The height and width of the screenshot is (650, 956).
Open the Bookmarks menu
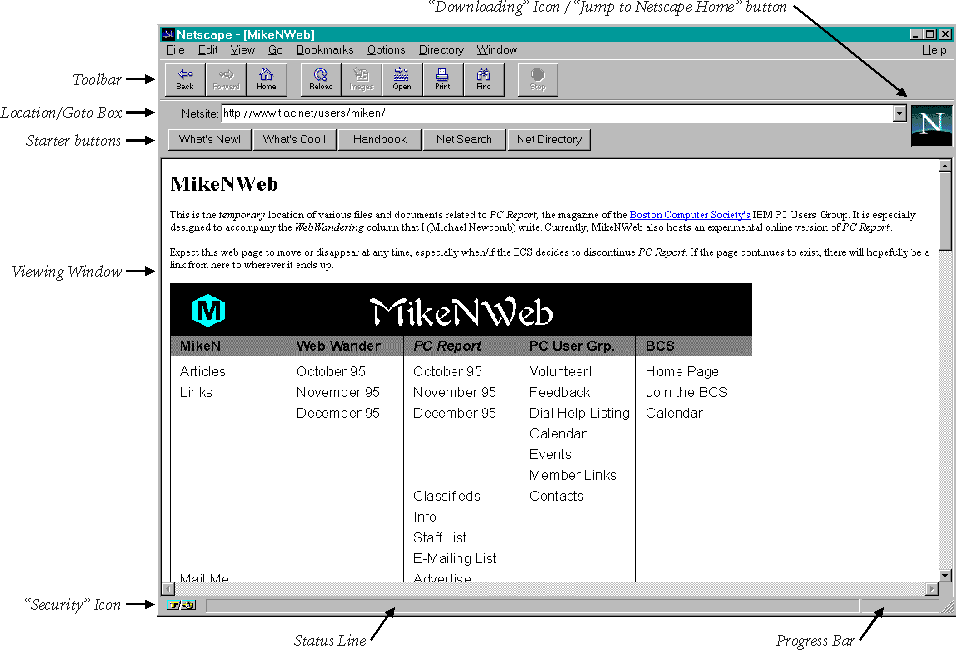(324, 50)
